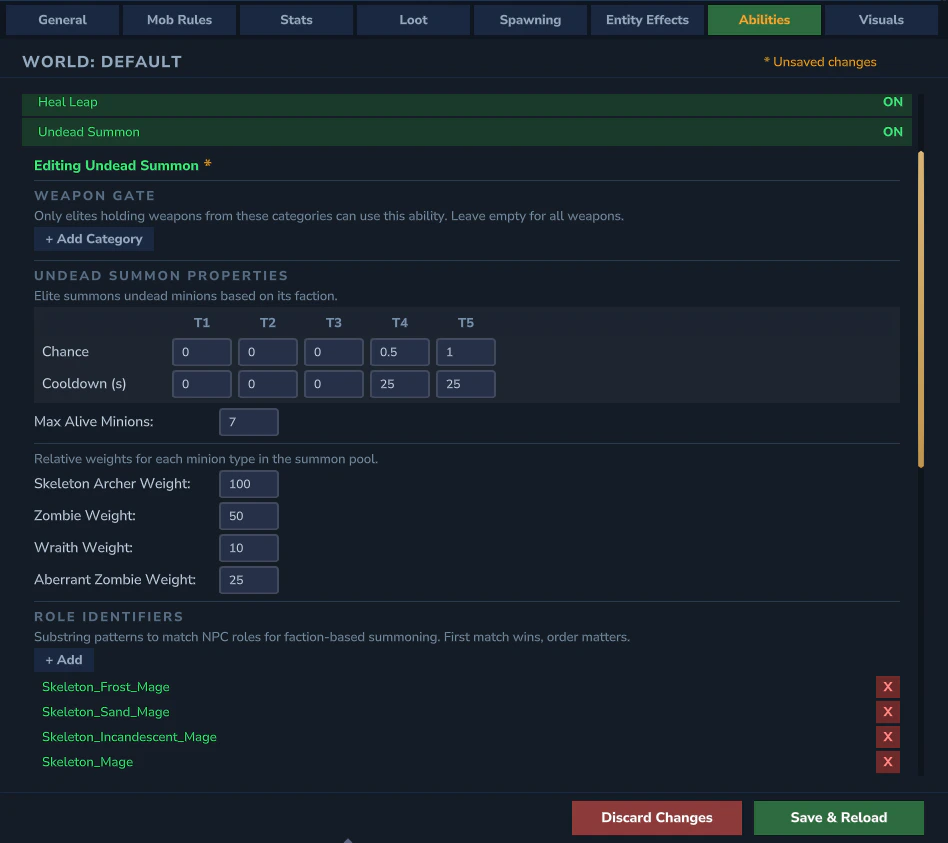Edit the T1 Chance field

pyautogui.click(x=202, y=352)
